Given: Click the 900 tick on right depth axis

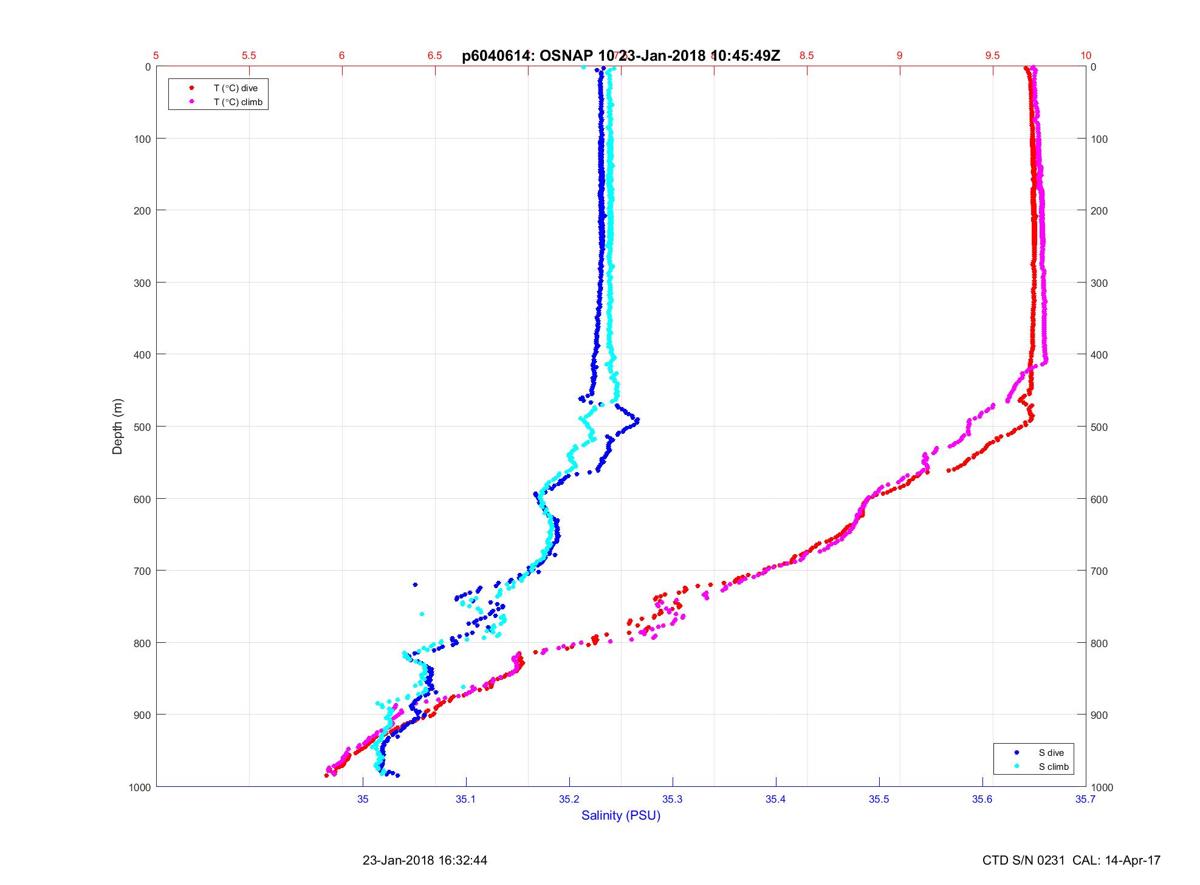Looking at the screenshot, I should (x=1100, y=715).
